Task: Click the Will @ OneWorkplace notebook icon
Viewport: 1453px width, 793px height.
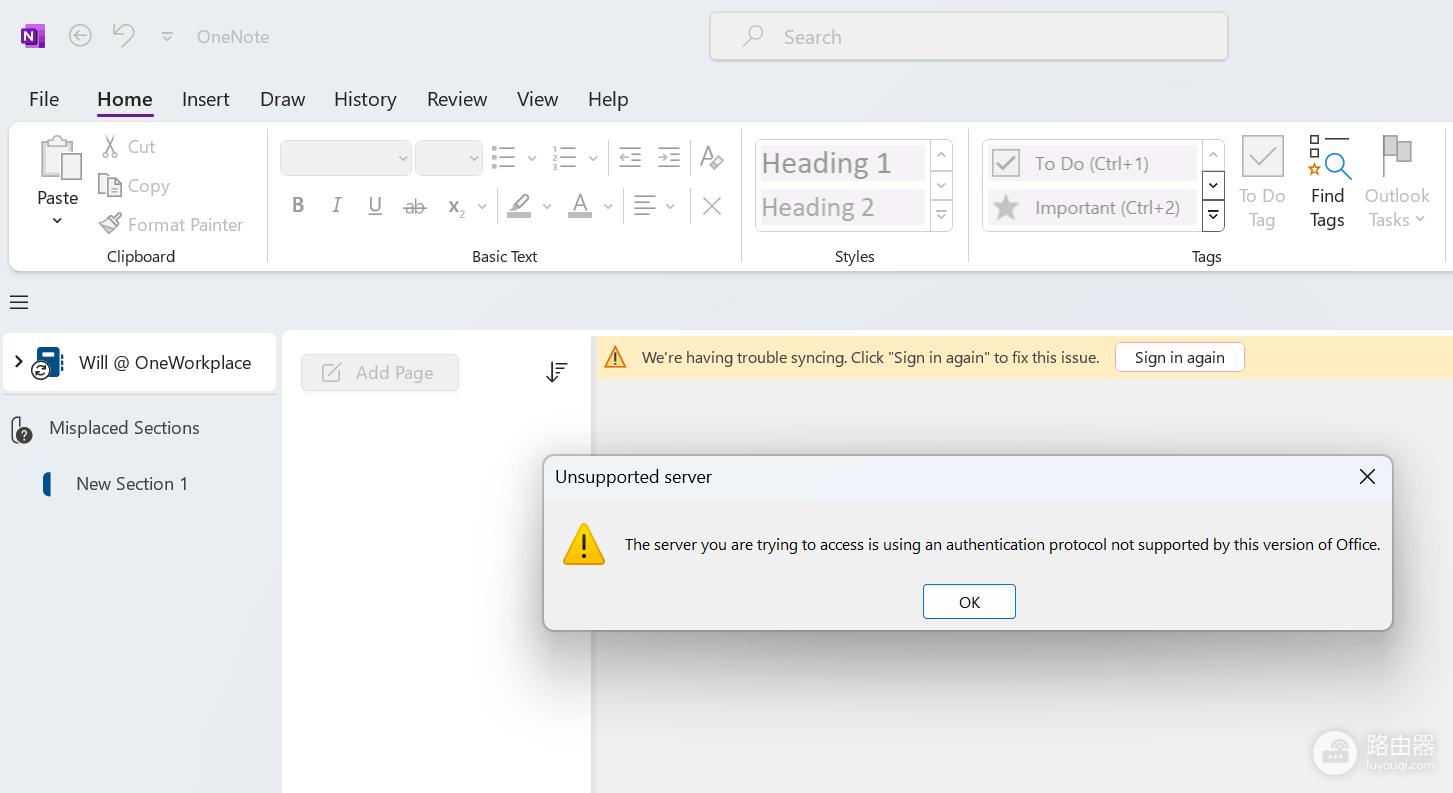Action: coord(46,363)
